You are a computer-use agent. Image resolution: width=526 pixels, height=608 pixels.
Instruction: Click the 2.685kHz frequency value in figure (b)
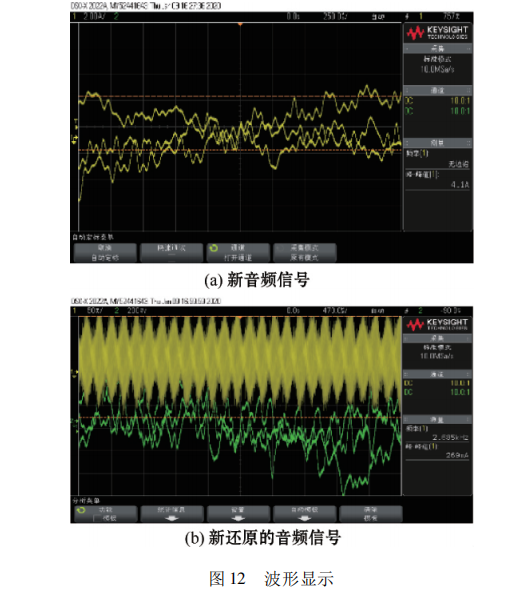point(450,437)
